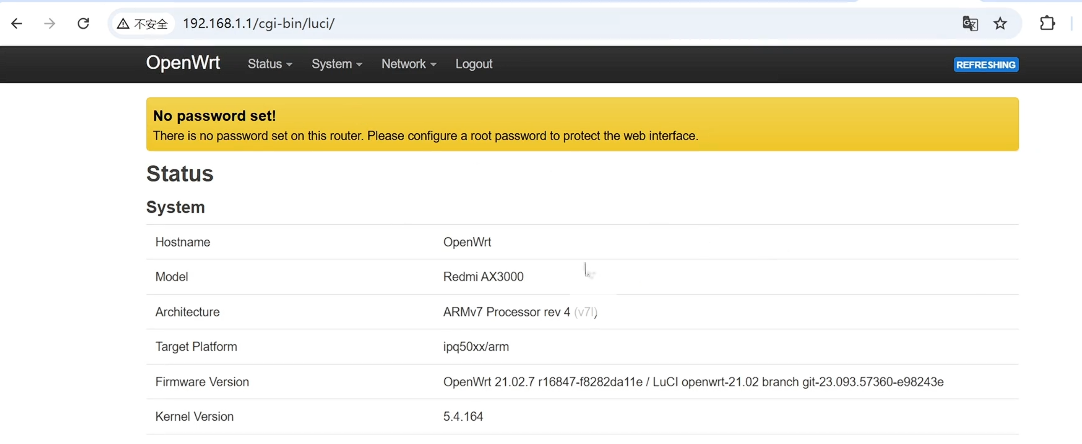This screenshot has width=1082, height=444.
Task: Click the browser forward arrow
Action: [x=49, y=23]
